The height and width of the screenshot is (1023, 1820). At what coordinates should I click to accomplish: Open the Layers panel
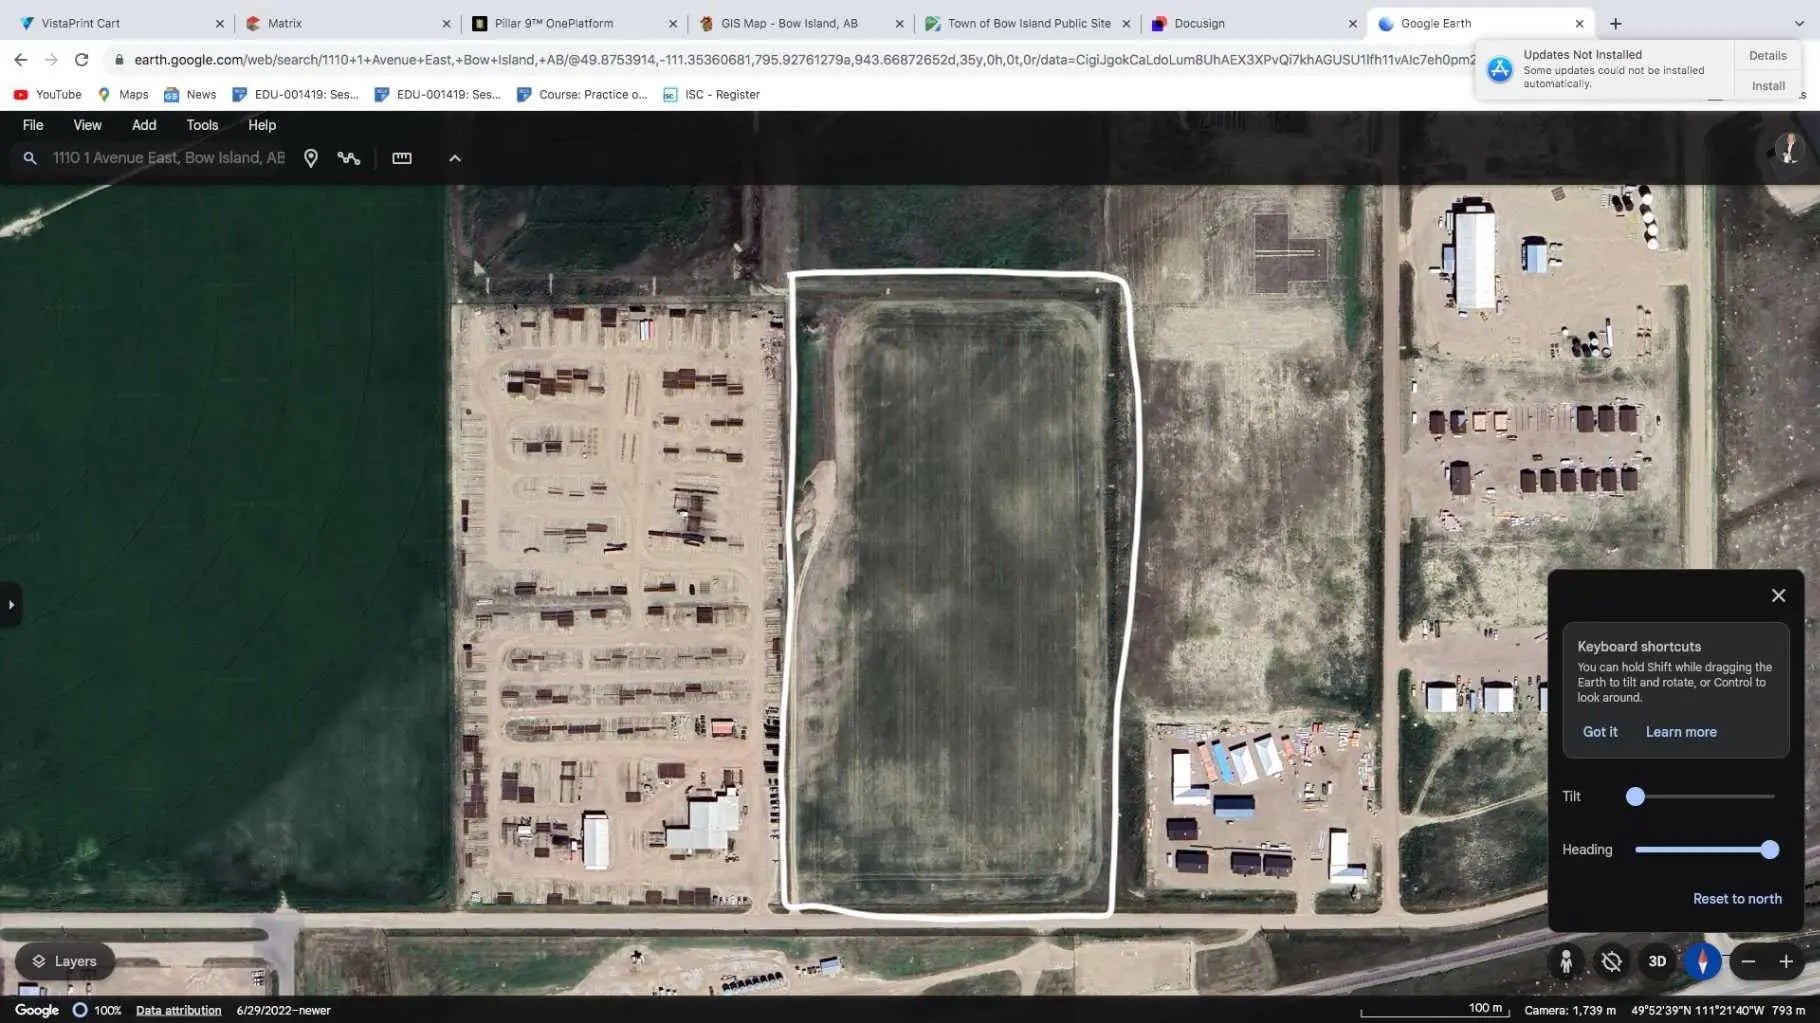(x=65, y=961)
